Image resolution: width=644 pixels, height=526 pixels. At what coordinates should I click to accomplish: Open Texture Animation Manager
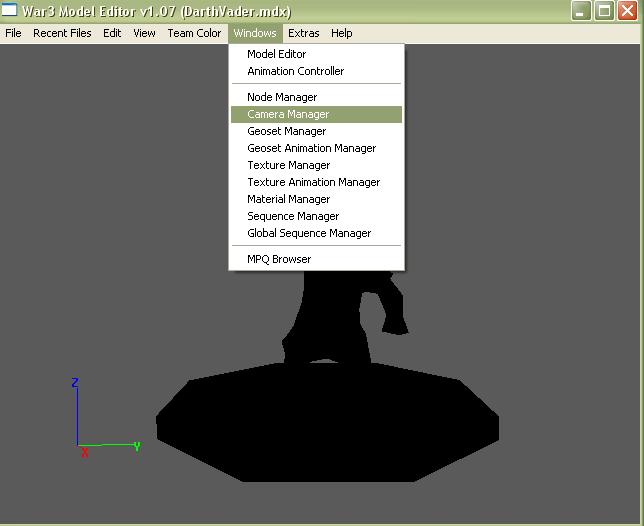click(x=316, y=182)
